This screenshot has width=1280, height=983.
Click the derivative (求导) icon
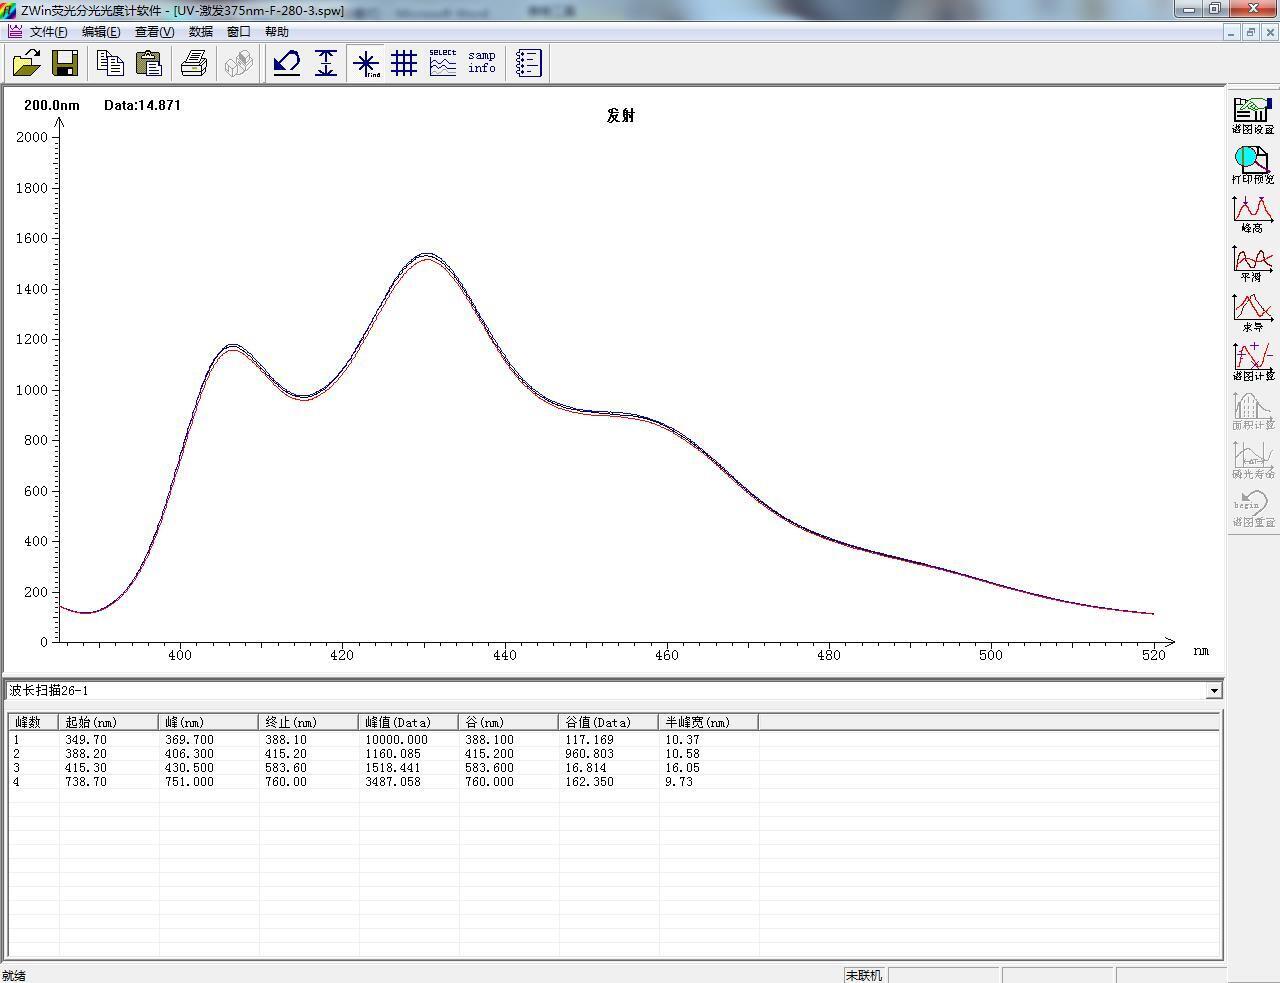click(1253, 312)
